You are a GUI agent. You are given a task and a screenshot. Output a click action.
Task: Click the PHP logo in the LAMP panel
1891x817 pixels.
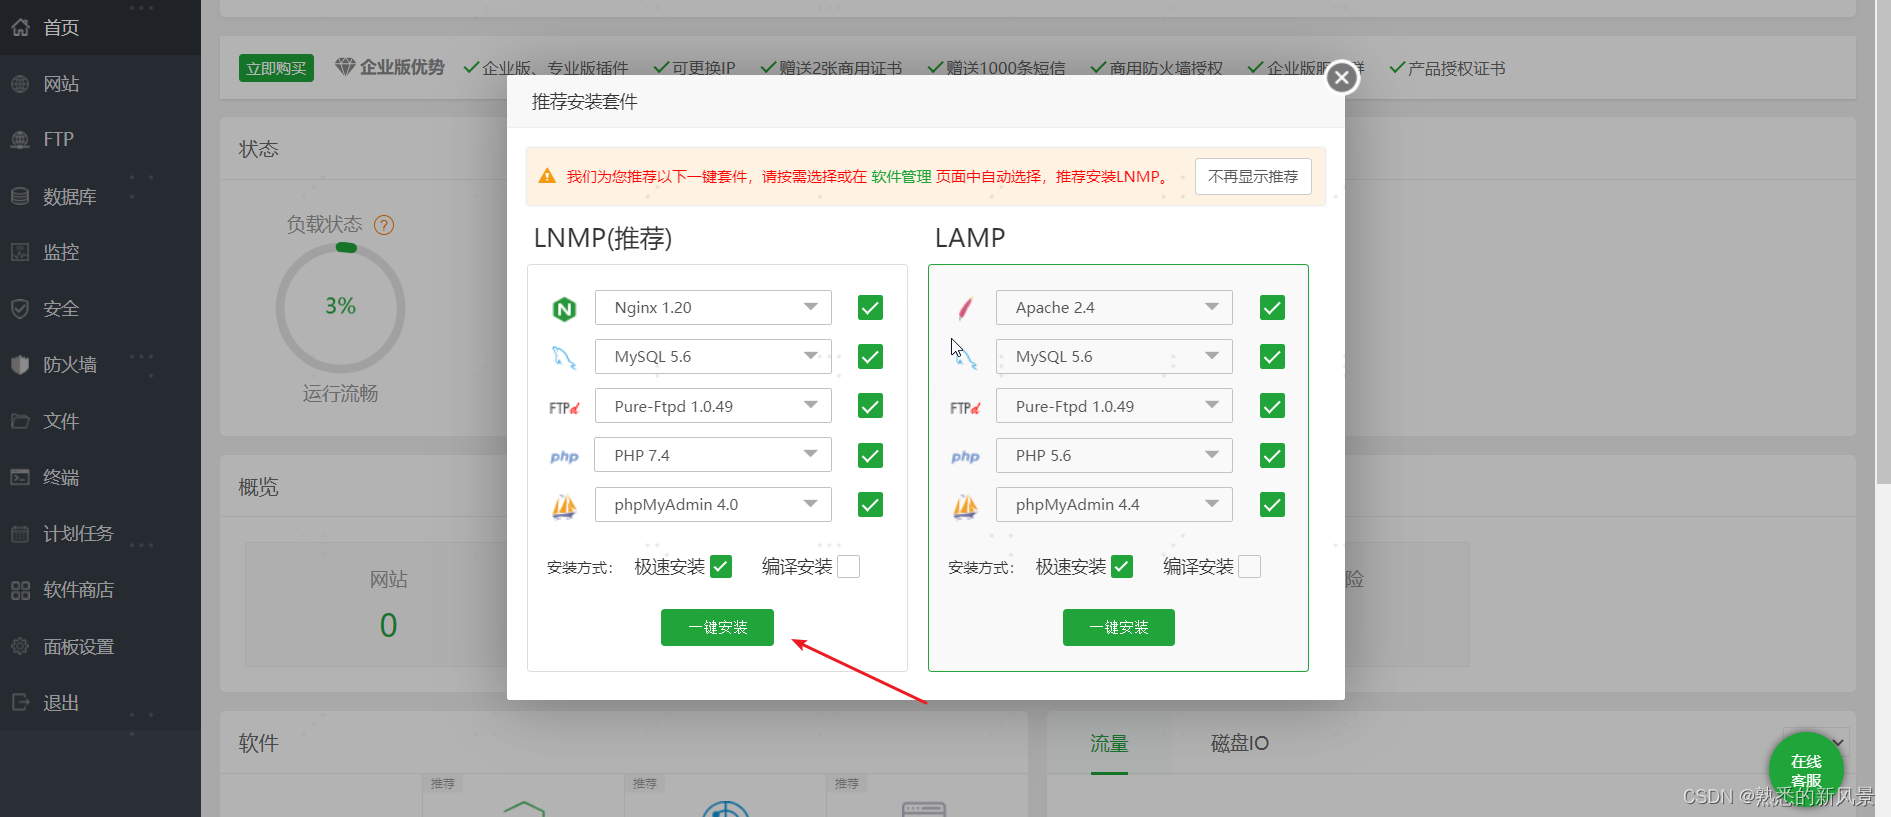[965, 457]
